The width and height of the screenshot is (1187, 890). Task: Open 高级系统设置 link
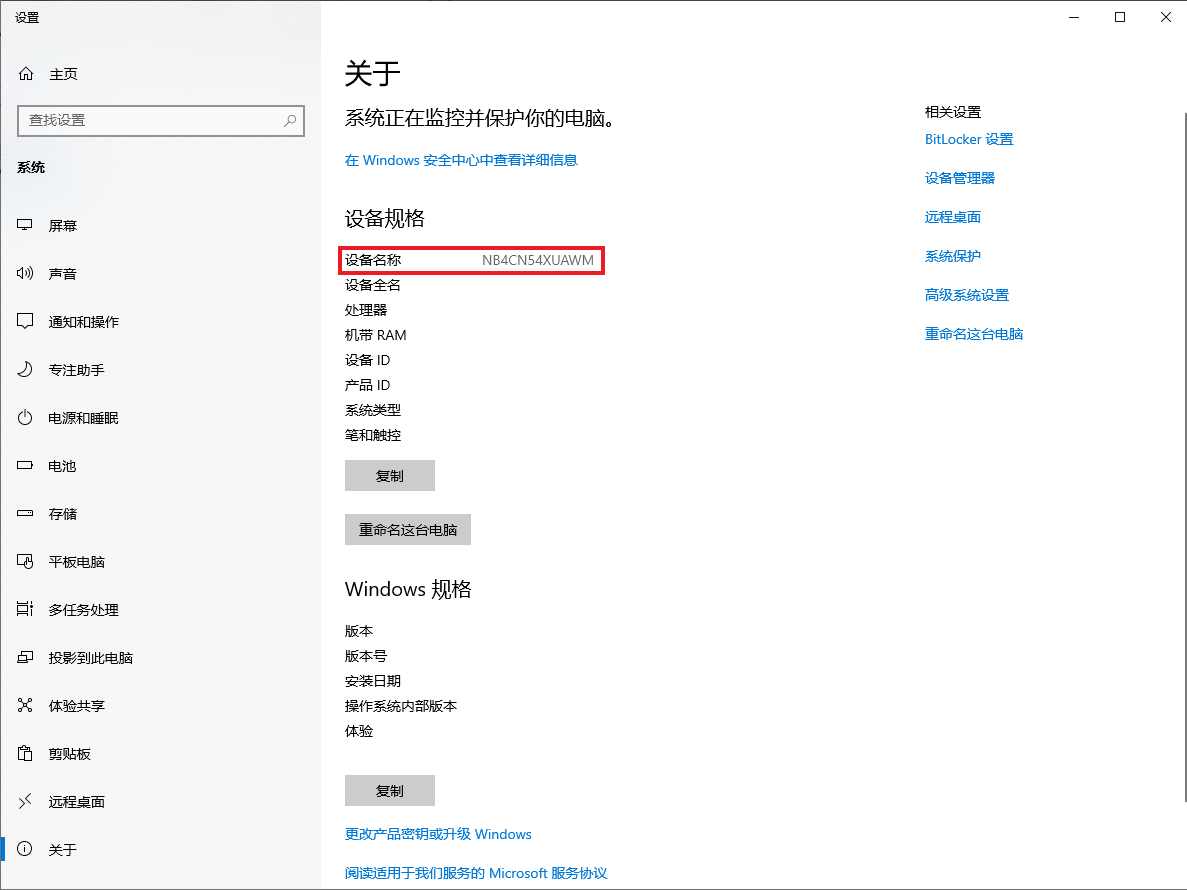[967, 295]
